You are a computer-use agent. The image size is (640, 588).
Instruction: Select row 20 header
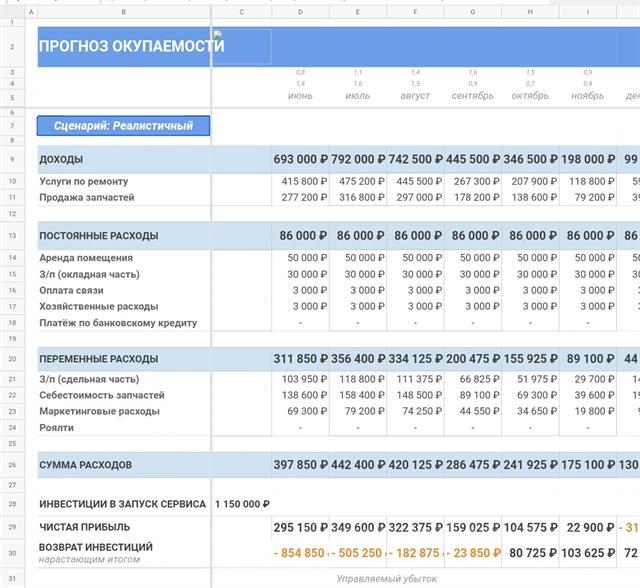point(12,359)
